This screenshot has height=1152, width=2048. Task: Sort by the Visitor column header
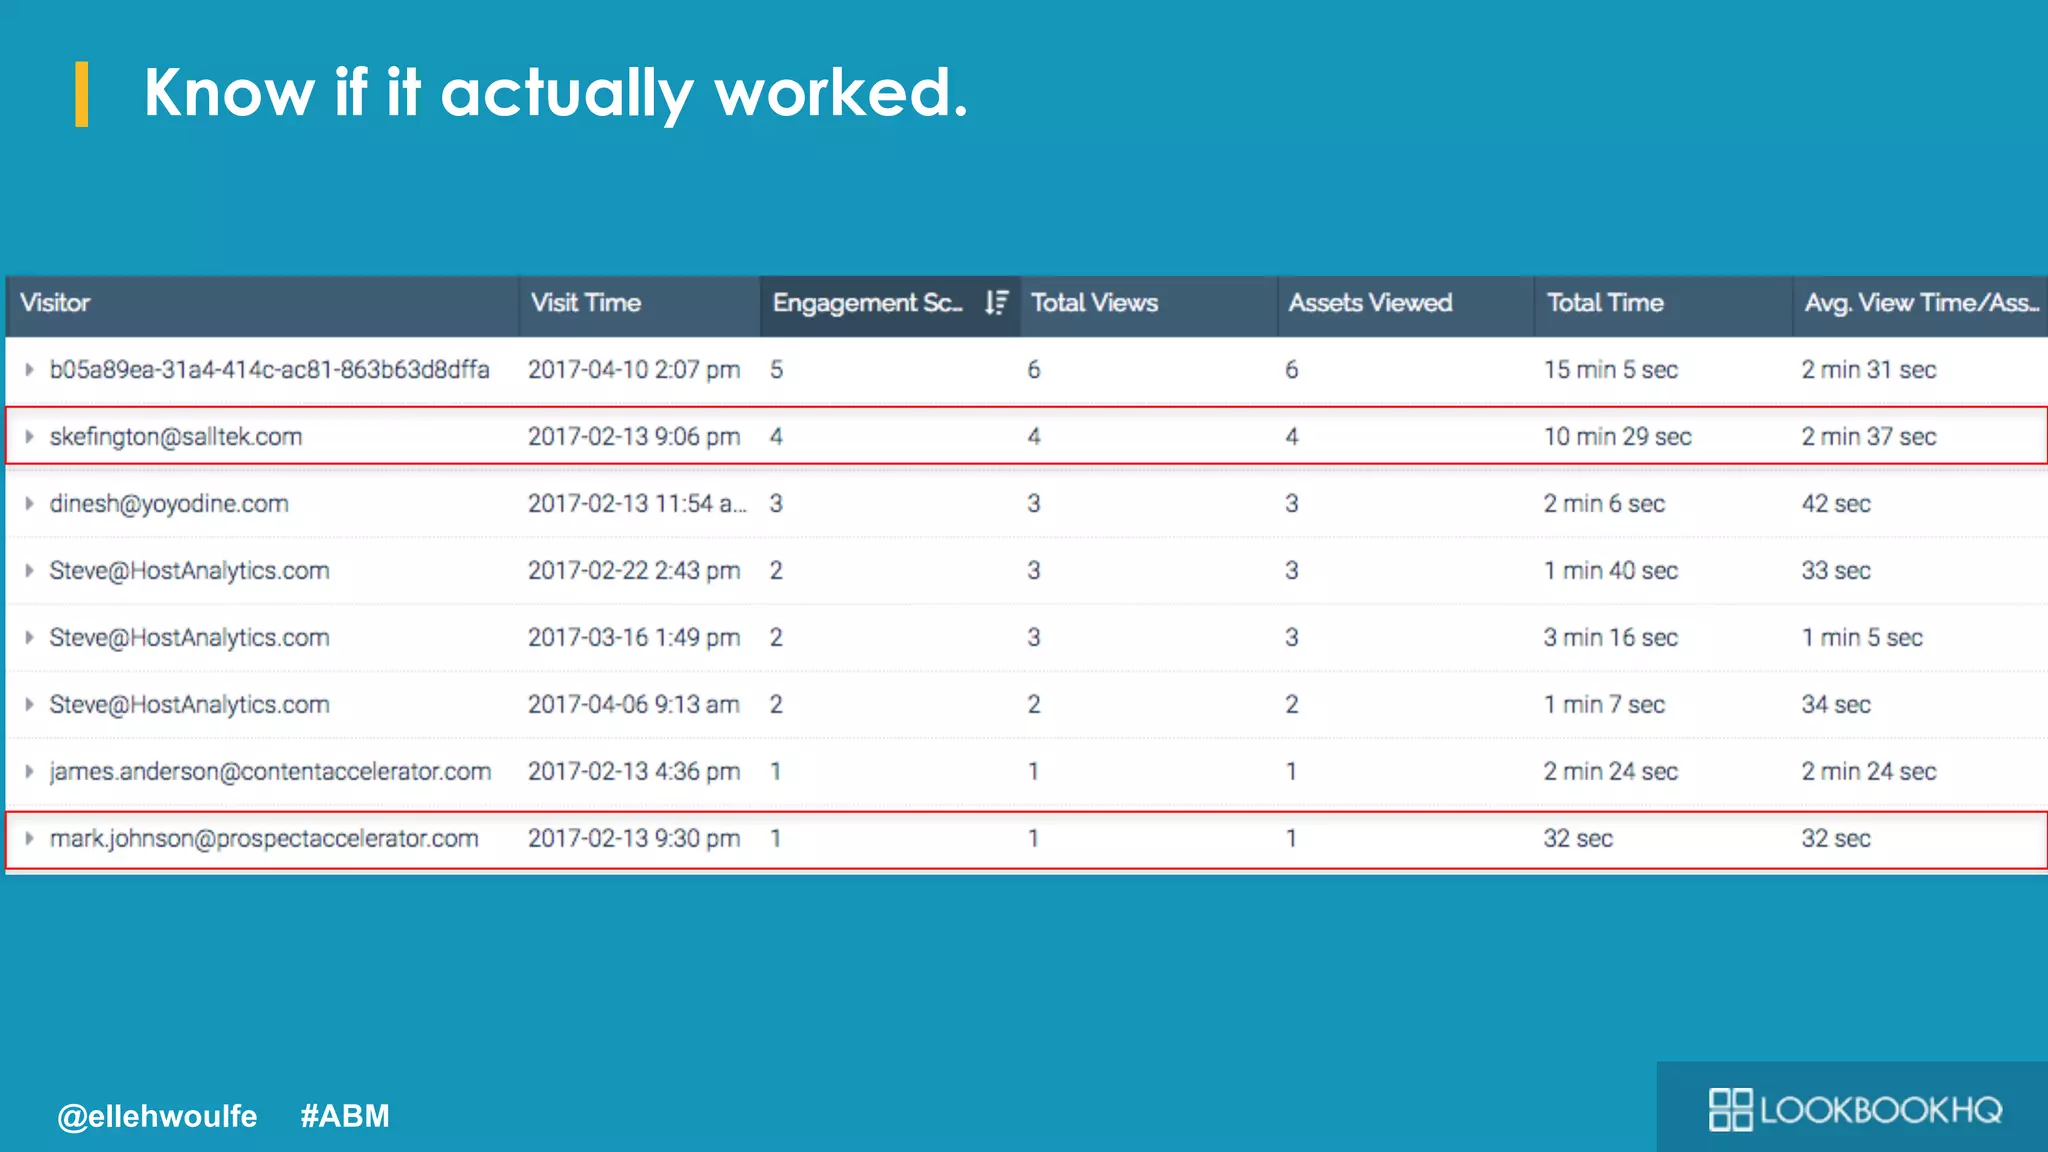pyautogui.click(x=56, y=303)
